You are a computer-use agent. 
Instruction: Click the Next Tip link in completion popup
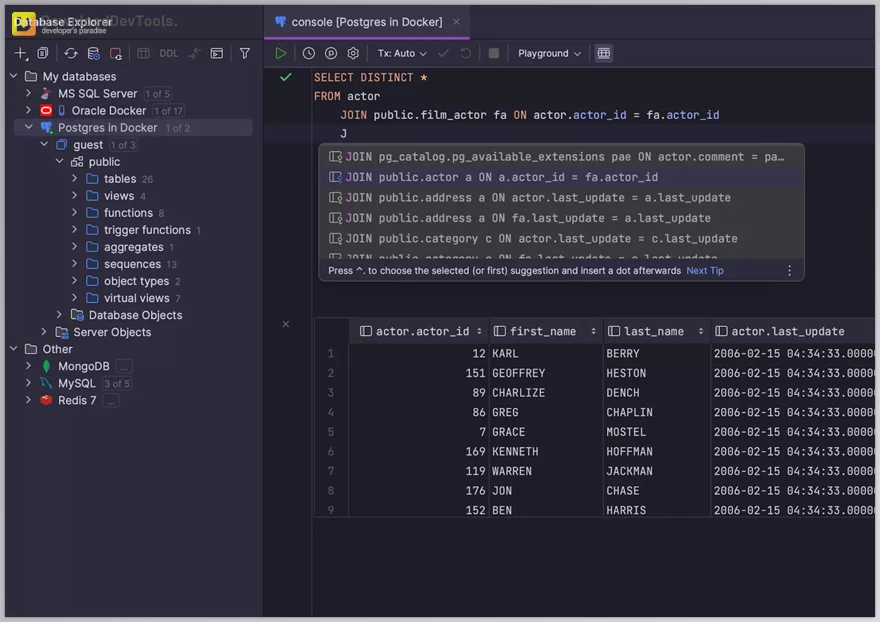[705, 271]
